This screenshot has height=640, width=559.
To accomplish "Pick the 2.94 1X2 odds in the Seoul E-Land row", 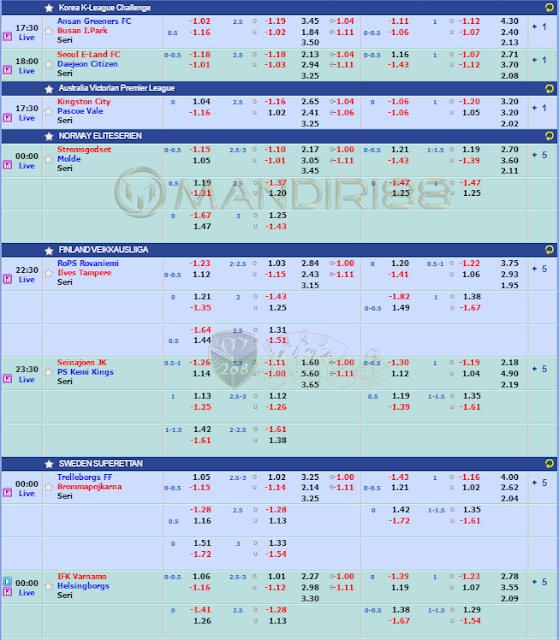I will tap(310, 65).
